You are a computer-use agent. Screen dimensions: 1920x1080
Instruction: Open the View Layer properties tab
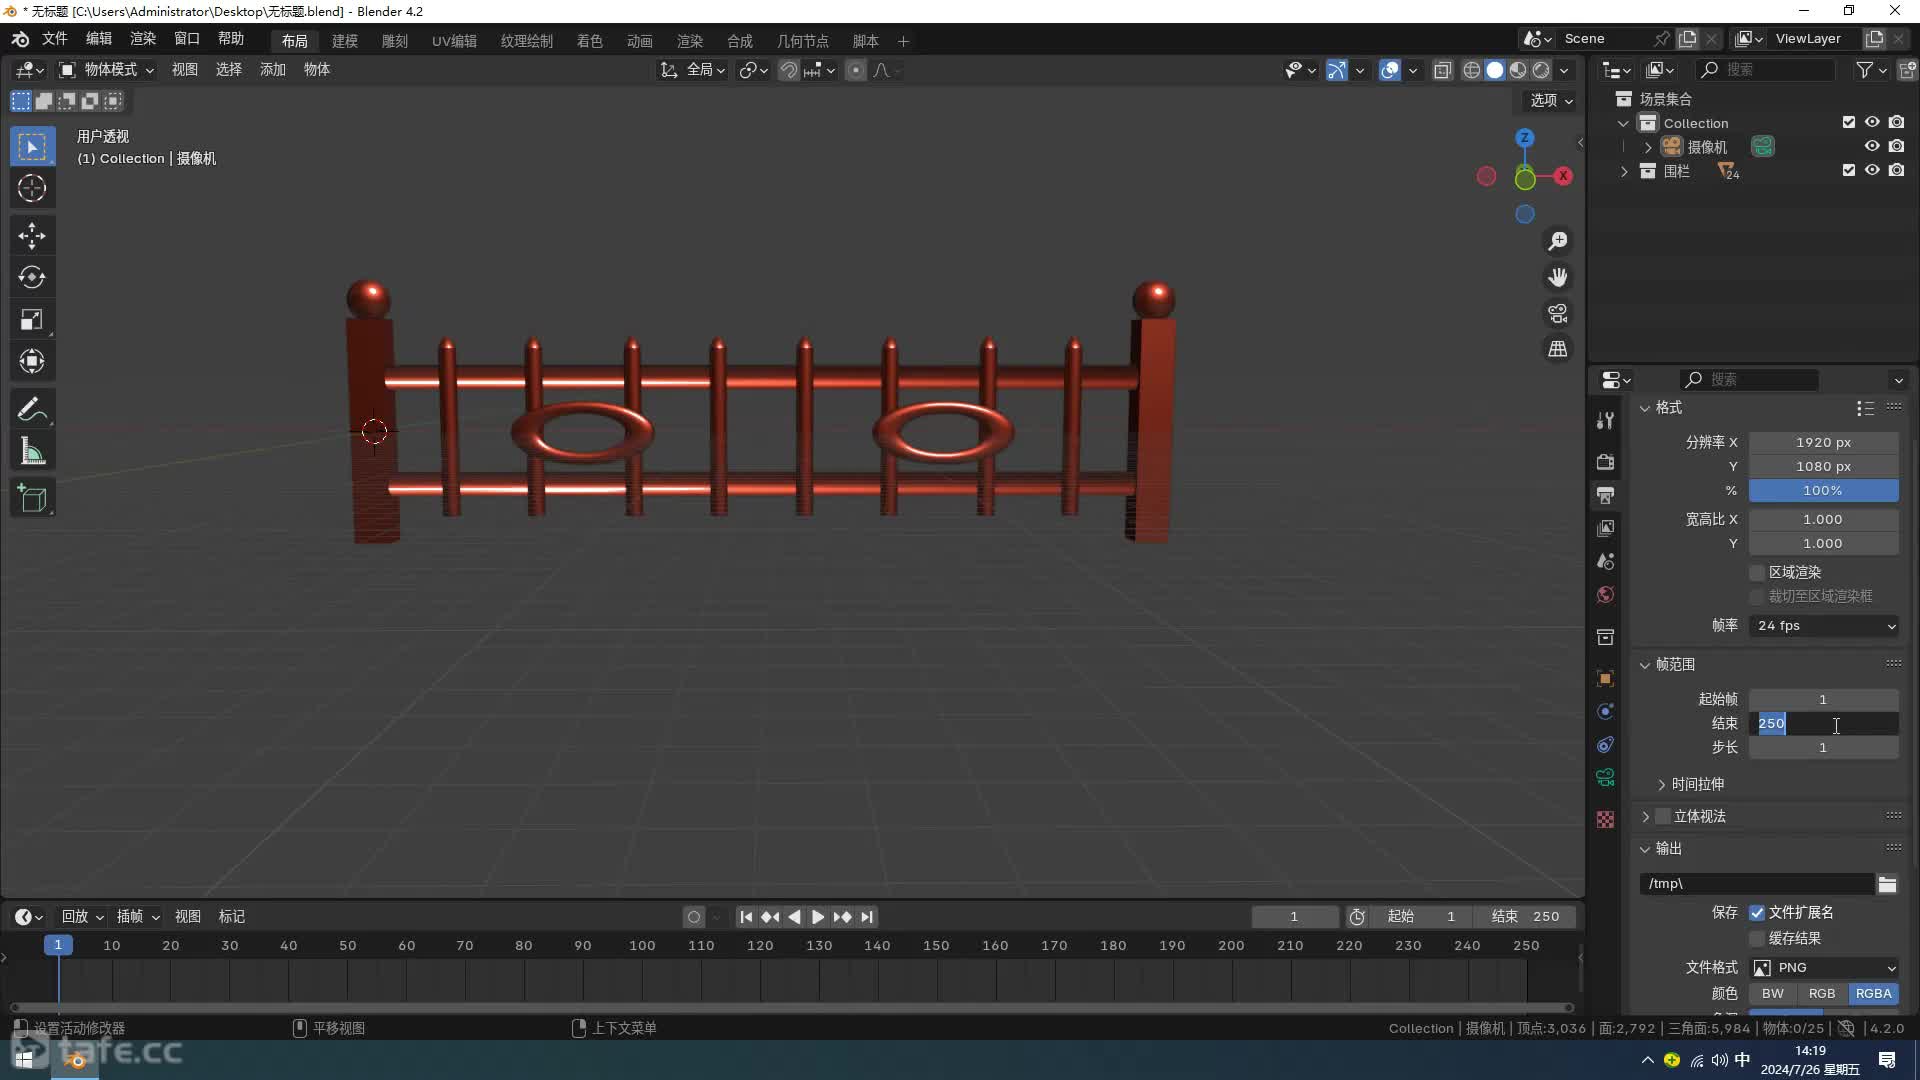(1605, 528)
